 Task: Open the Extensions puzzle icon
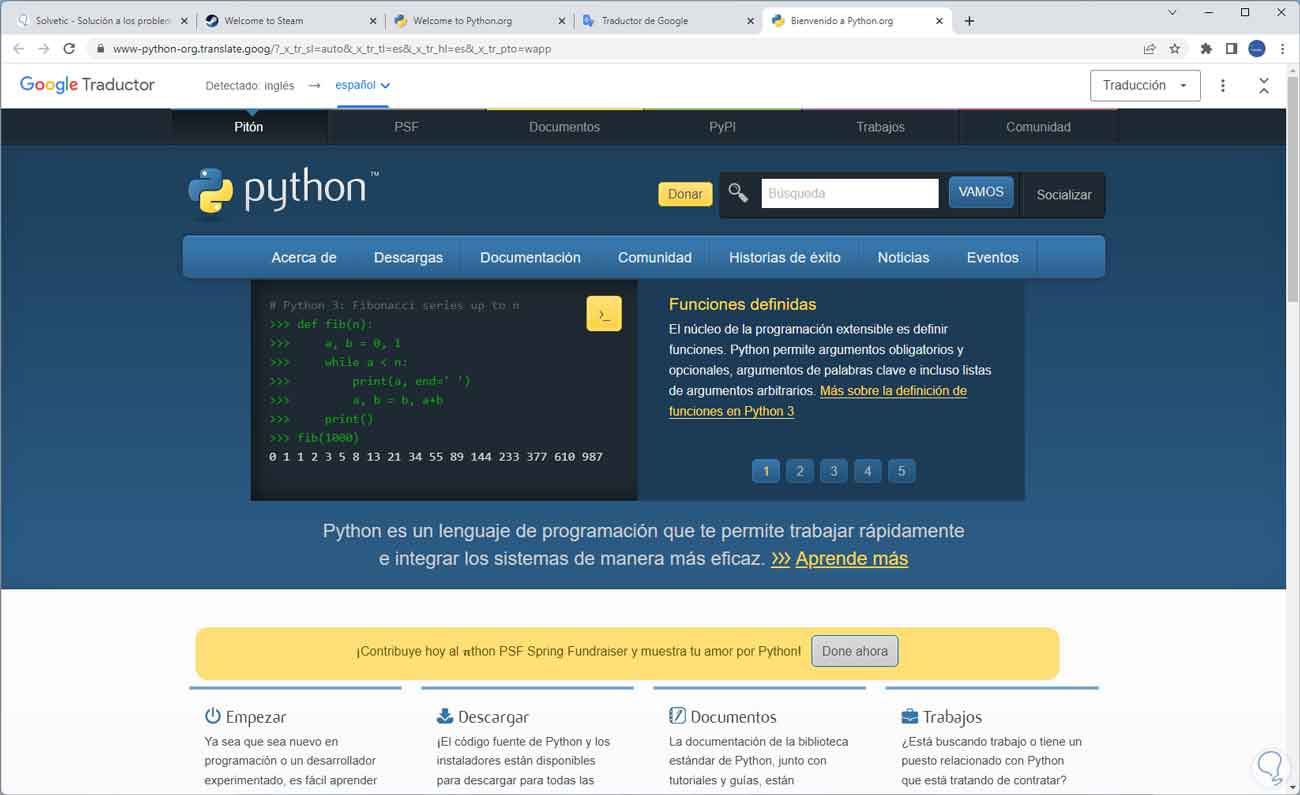pos(1206,48)
